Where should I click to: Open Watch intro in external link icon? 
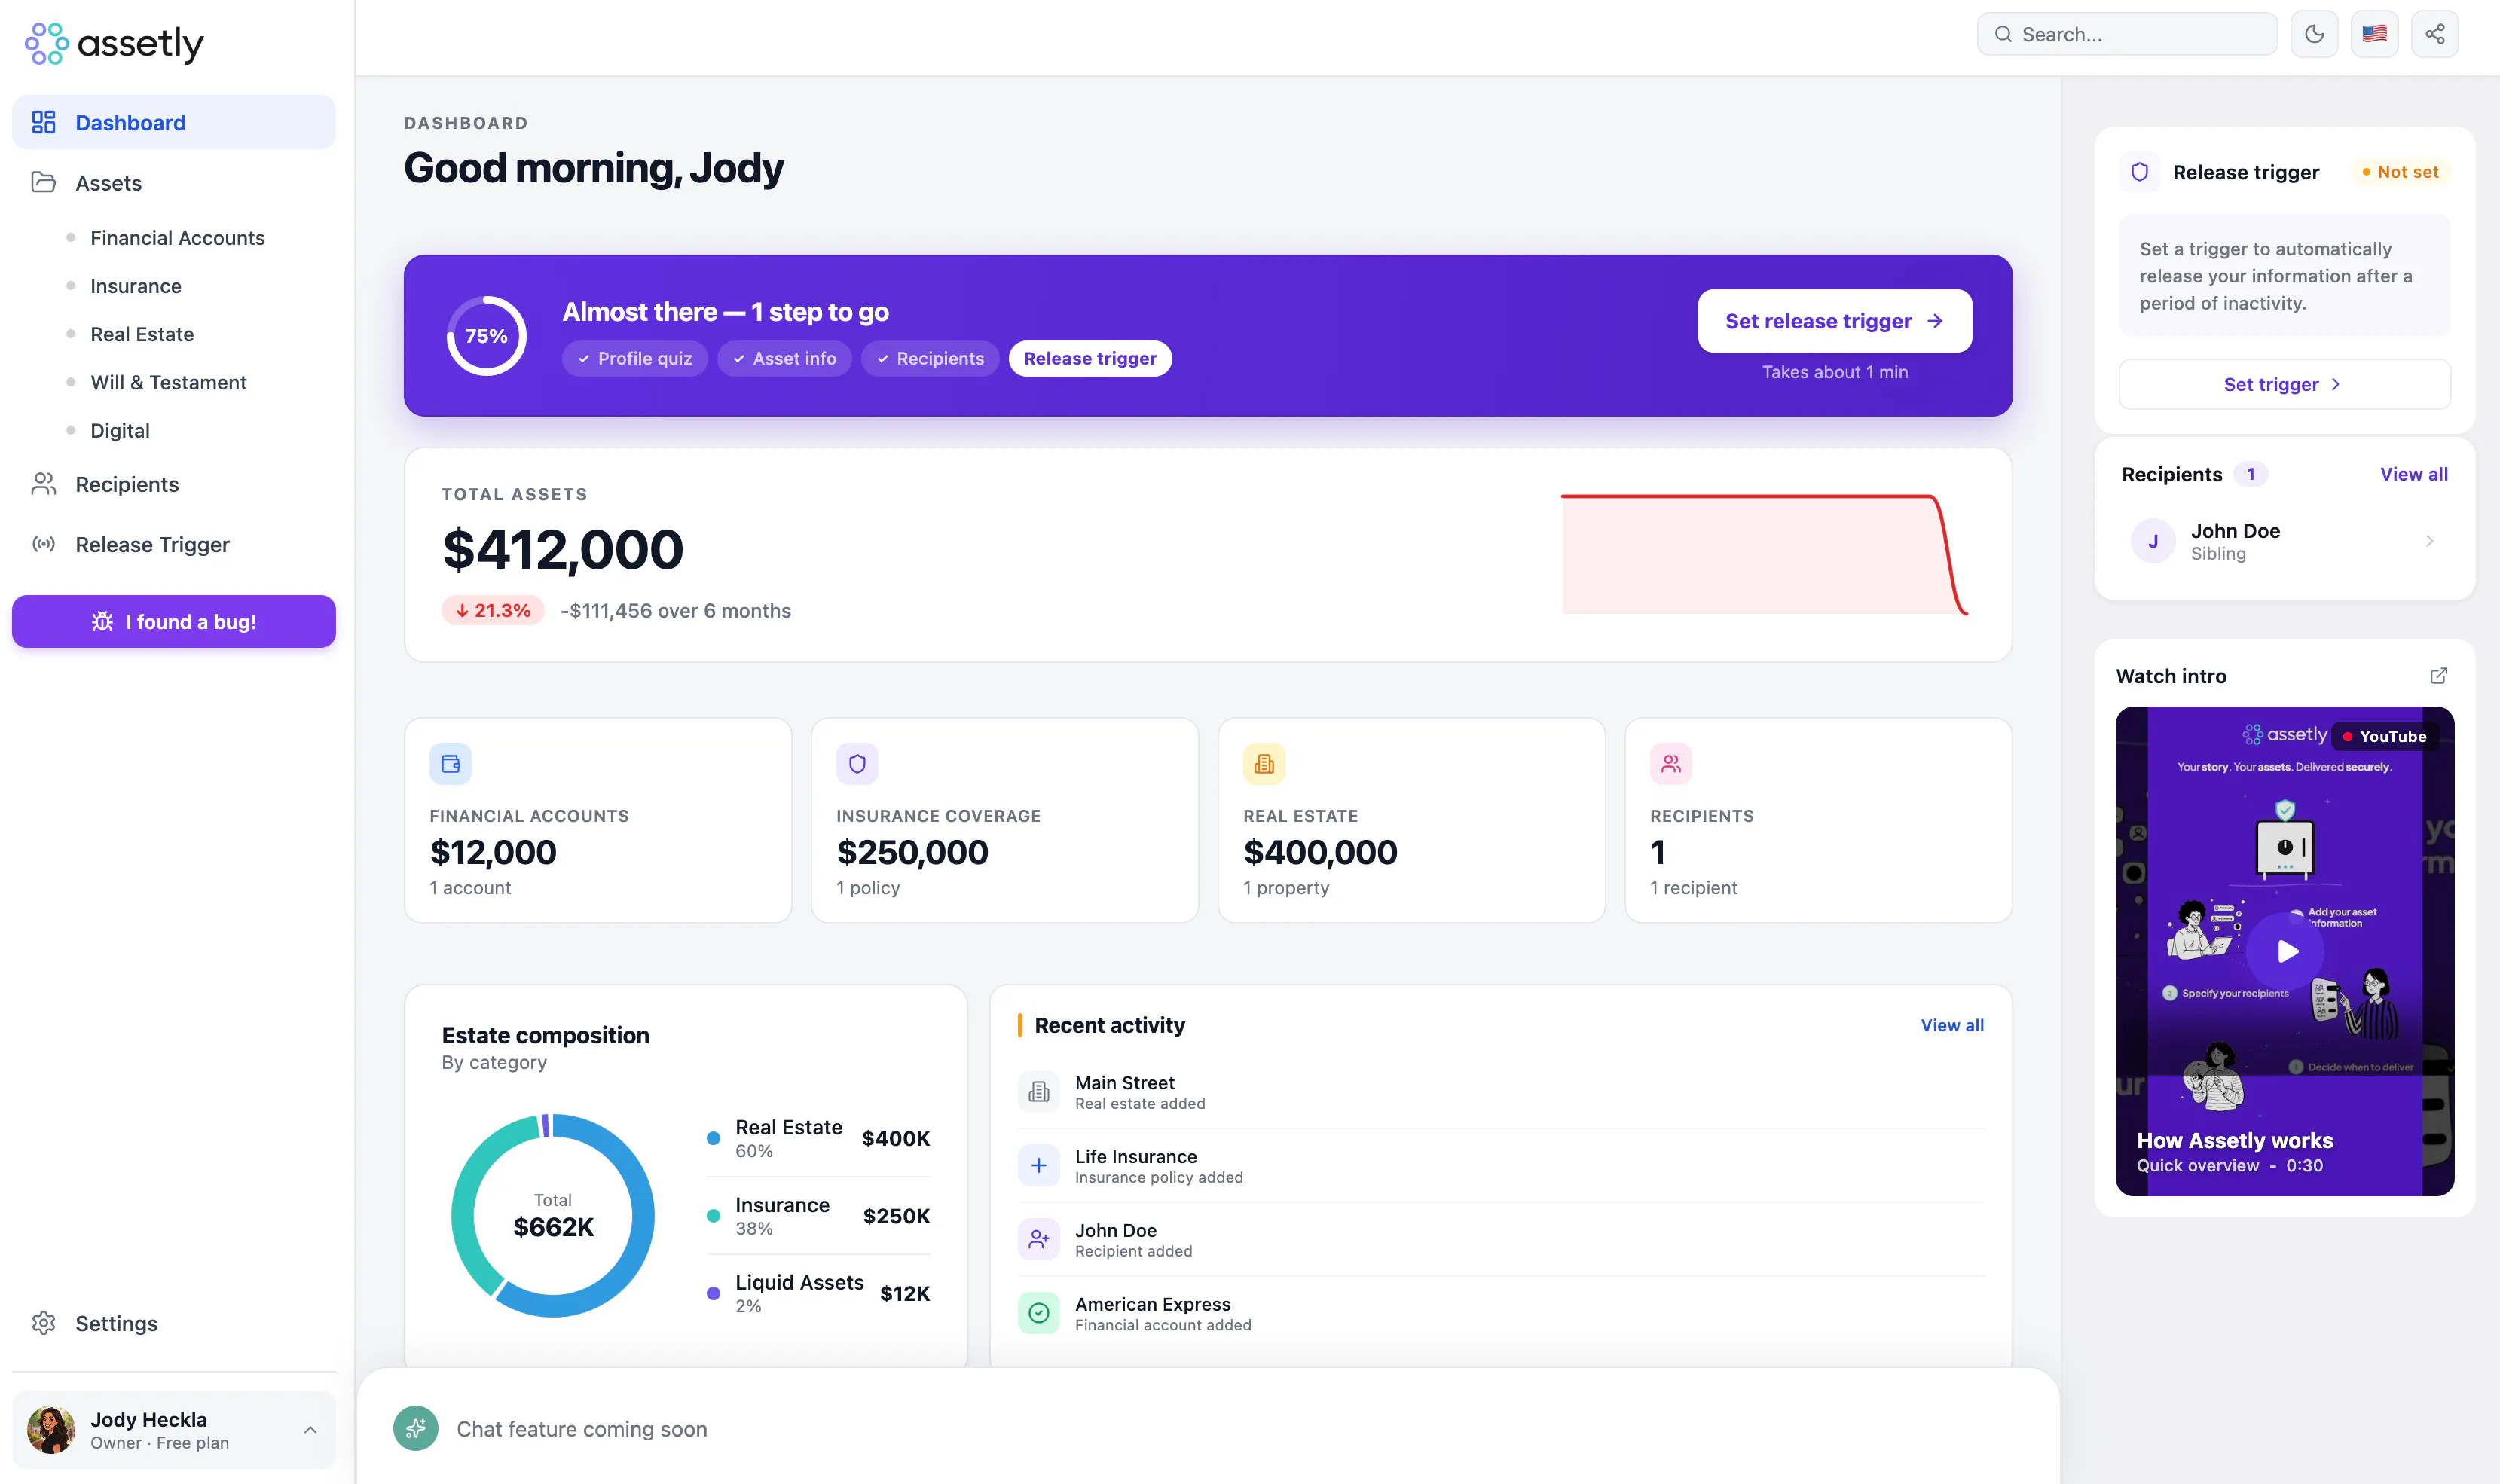tap(2439, 676)
